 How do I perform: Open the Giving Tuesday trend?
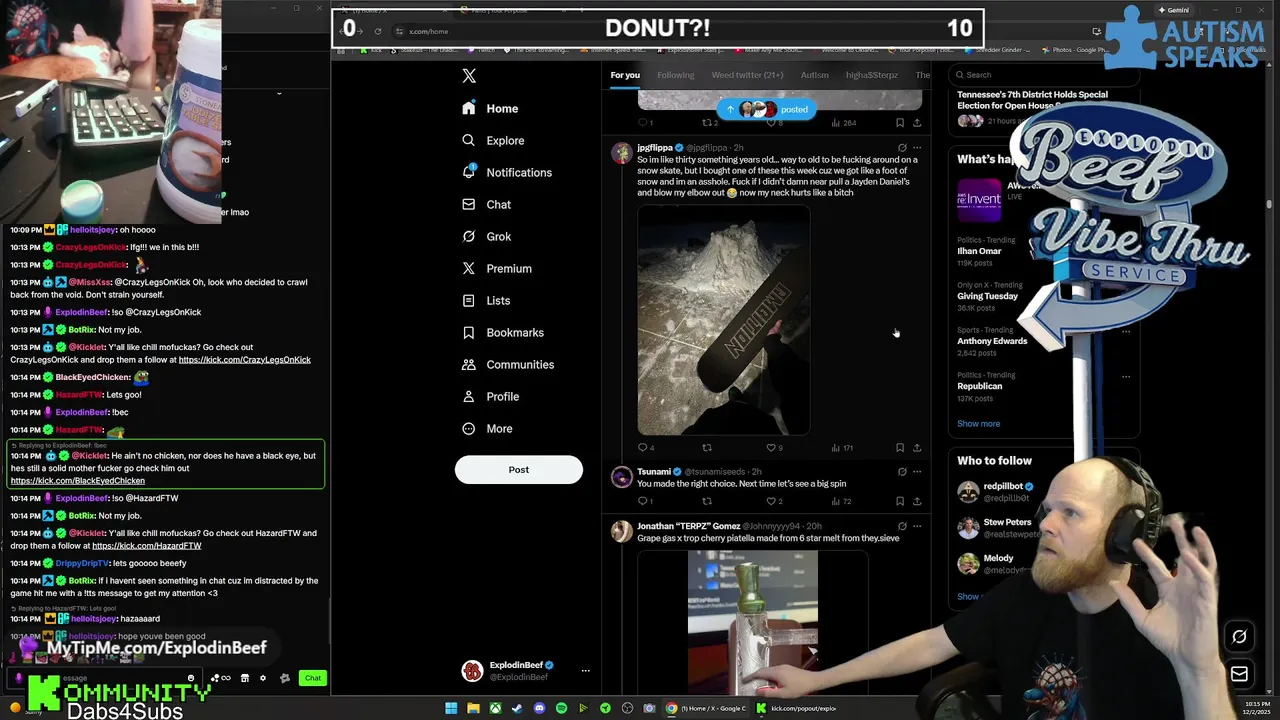coord(987,296)
